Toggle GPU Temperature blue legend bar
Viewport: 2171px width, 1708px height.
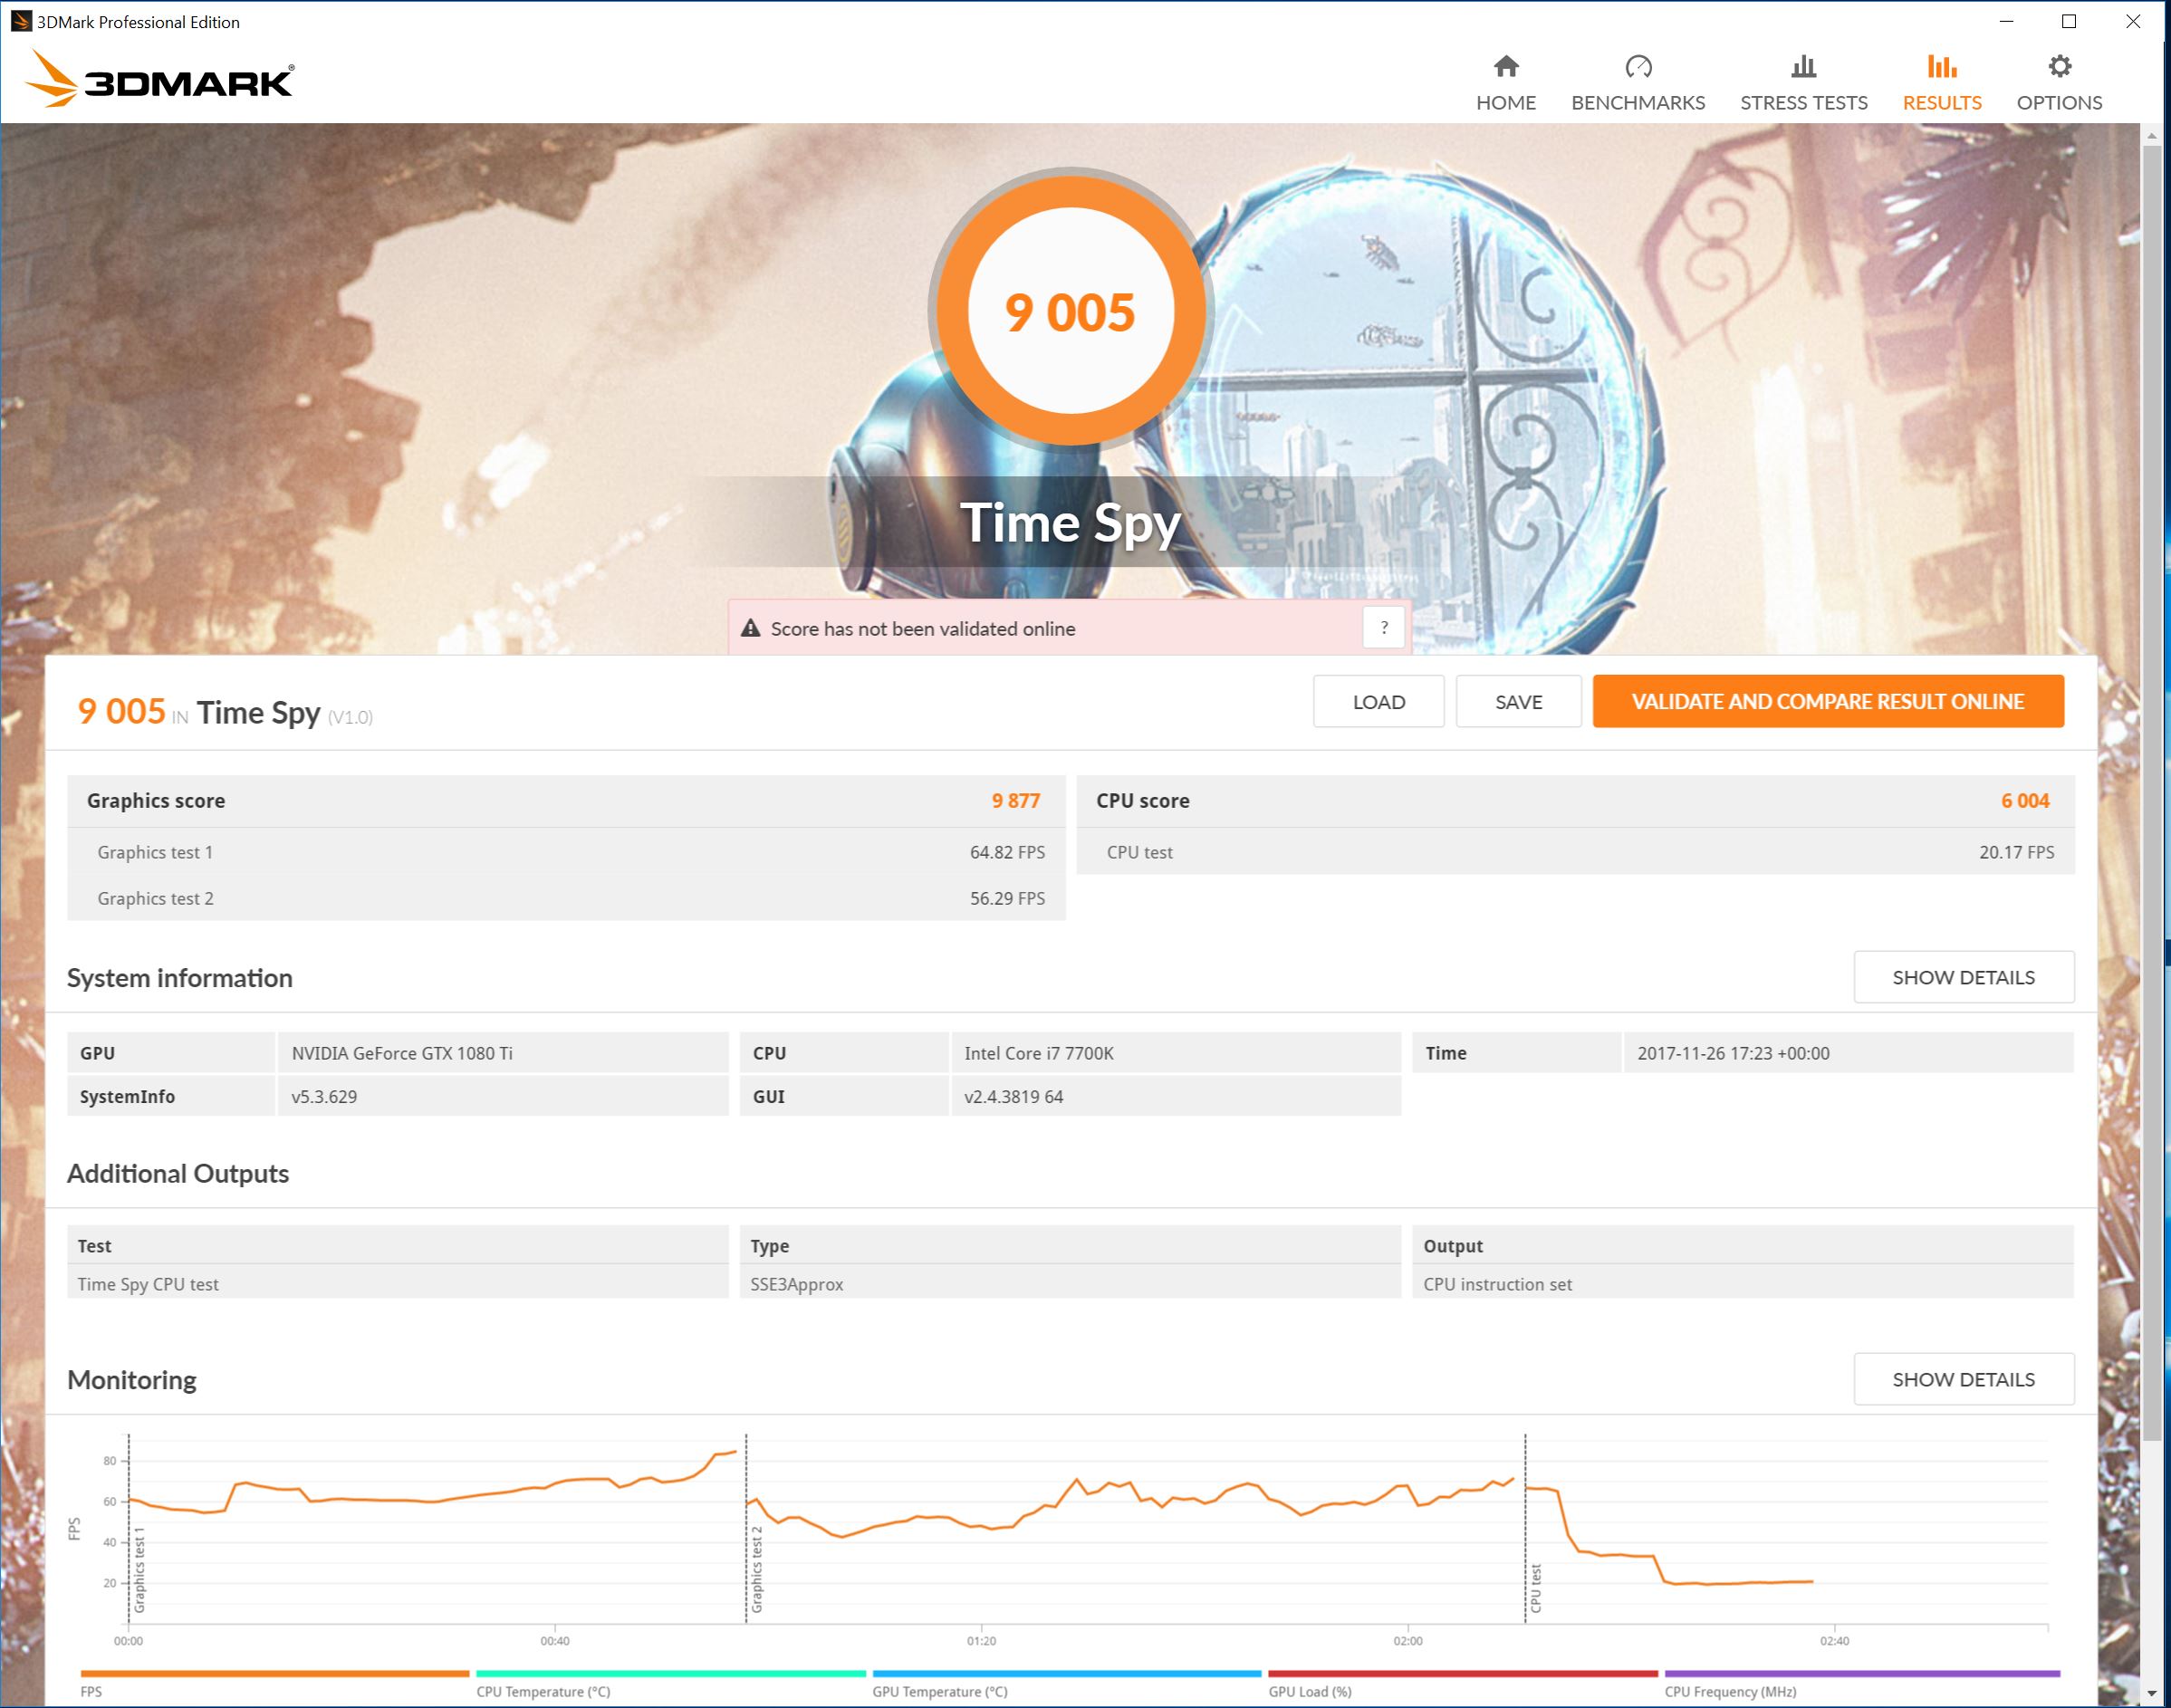pyautogui.click(x=1066, y=1674)
